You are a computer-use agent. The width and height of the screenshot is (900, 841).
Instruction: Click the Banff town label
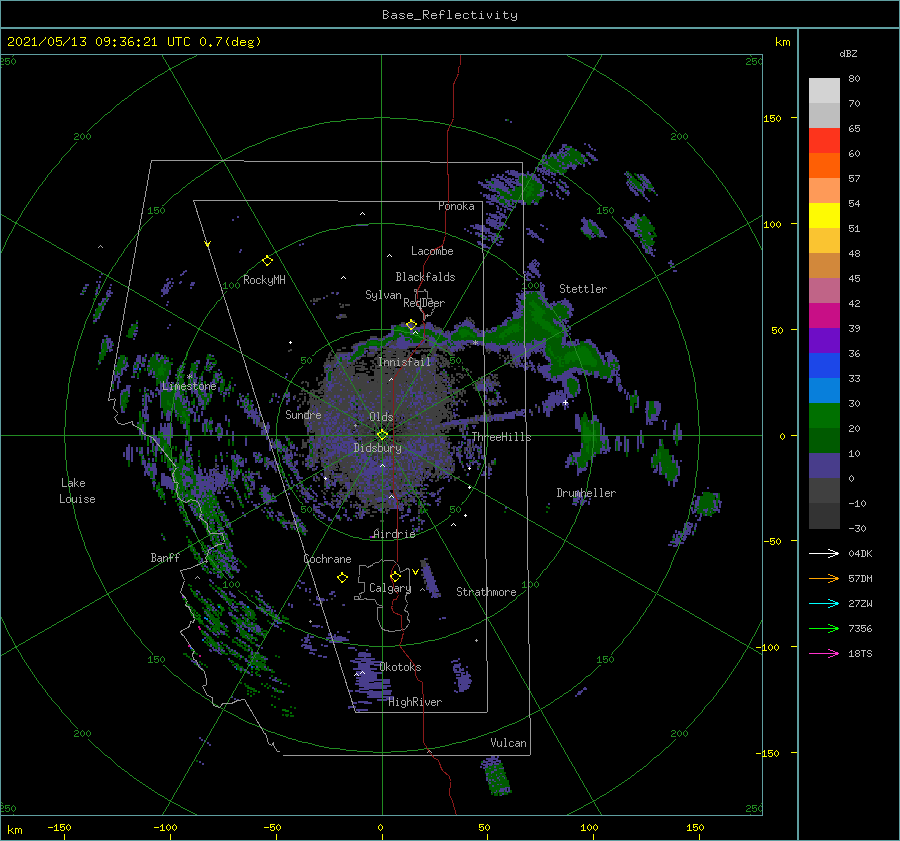coord(165,557)
